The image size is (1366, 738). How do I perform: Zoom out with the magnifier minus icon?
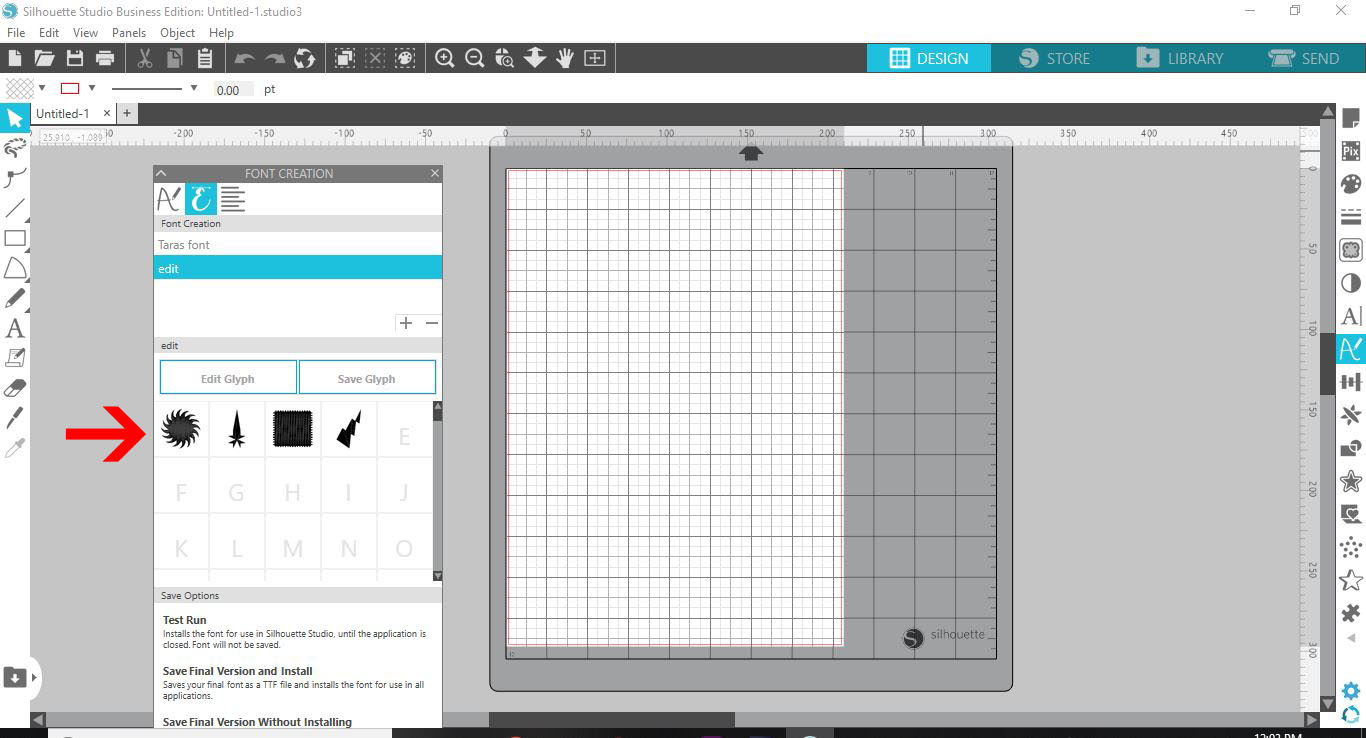pyautogui.click(x=475, y=58)
